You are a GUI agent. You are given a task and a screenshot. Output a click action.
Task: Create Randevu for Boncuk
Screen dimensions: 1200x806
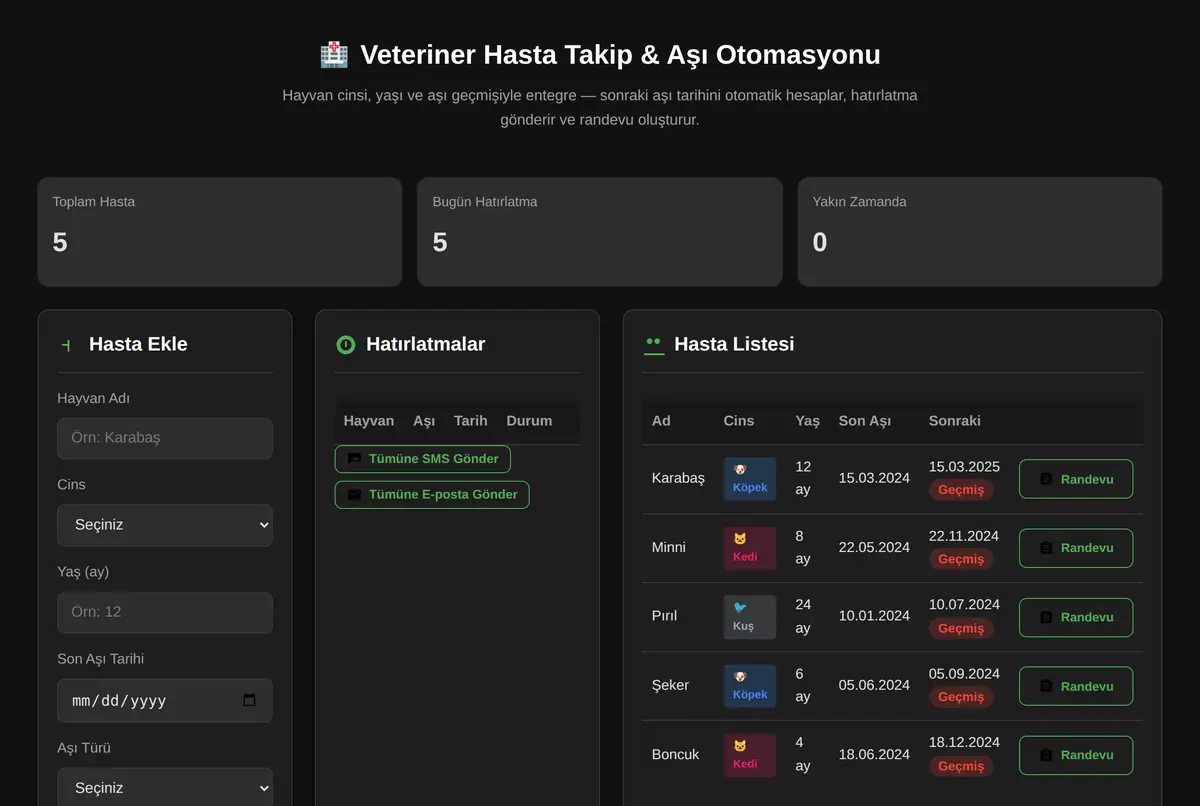point(1076,755)
